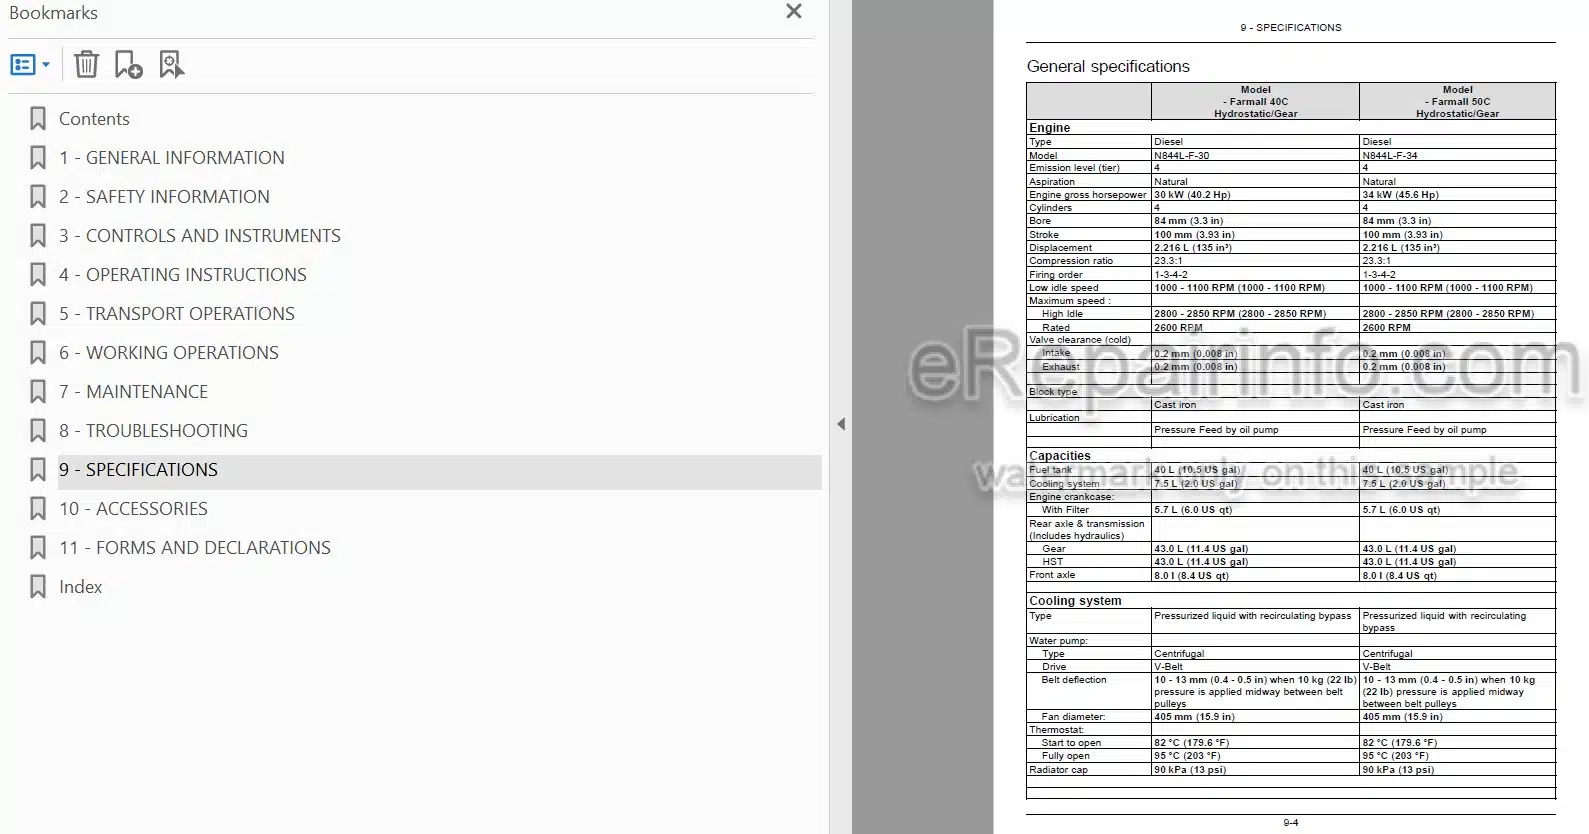
Task: Click the page number 9-4 footer
Action: (x=1291, y=823)
